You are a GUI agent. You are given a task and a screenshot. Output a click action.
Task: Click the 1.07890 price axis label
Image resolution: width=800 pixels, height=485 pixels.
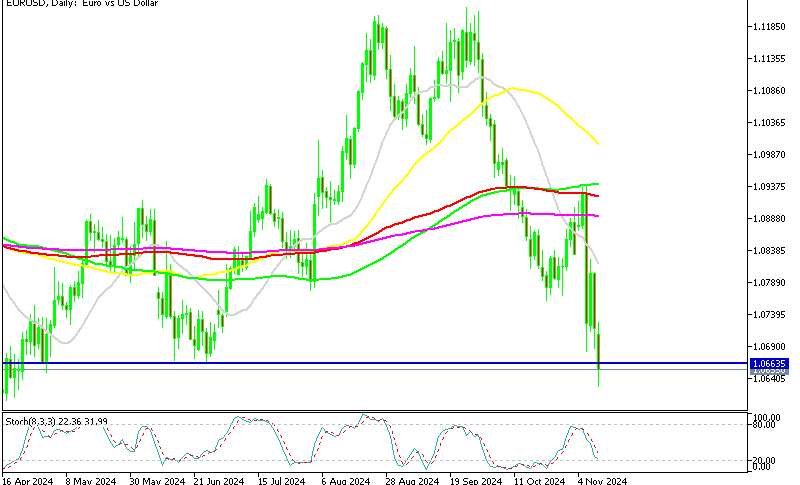tap(769, 283)
